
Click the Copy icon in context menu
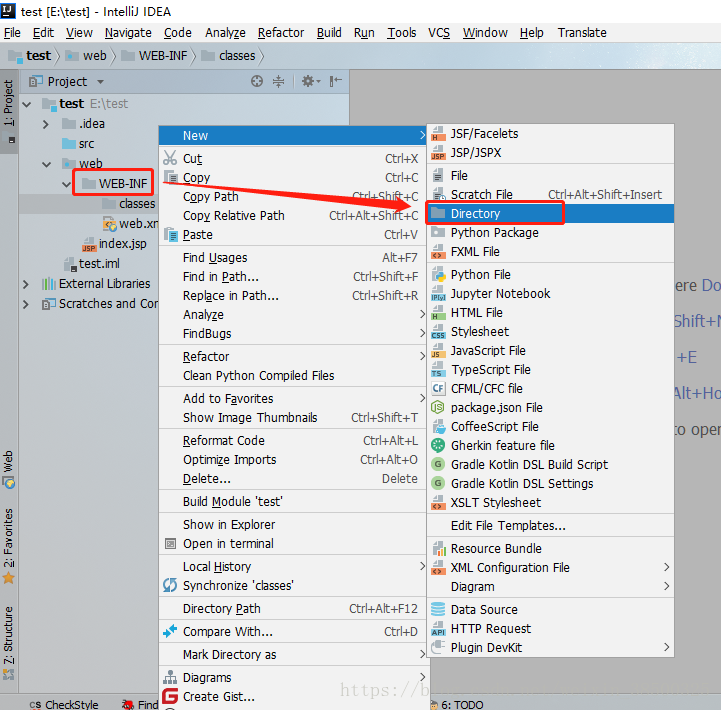[171, 177]
